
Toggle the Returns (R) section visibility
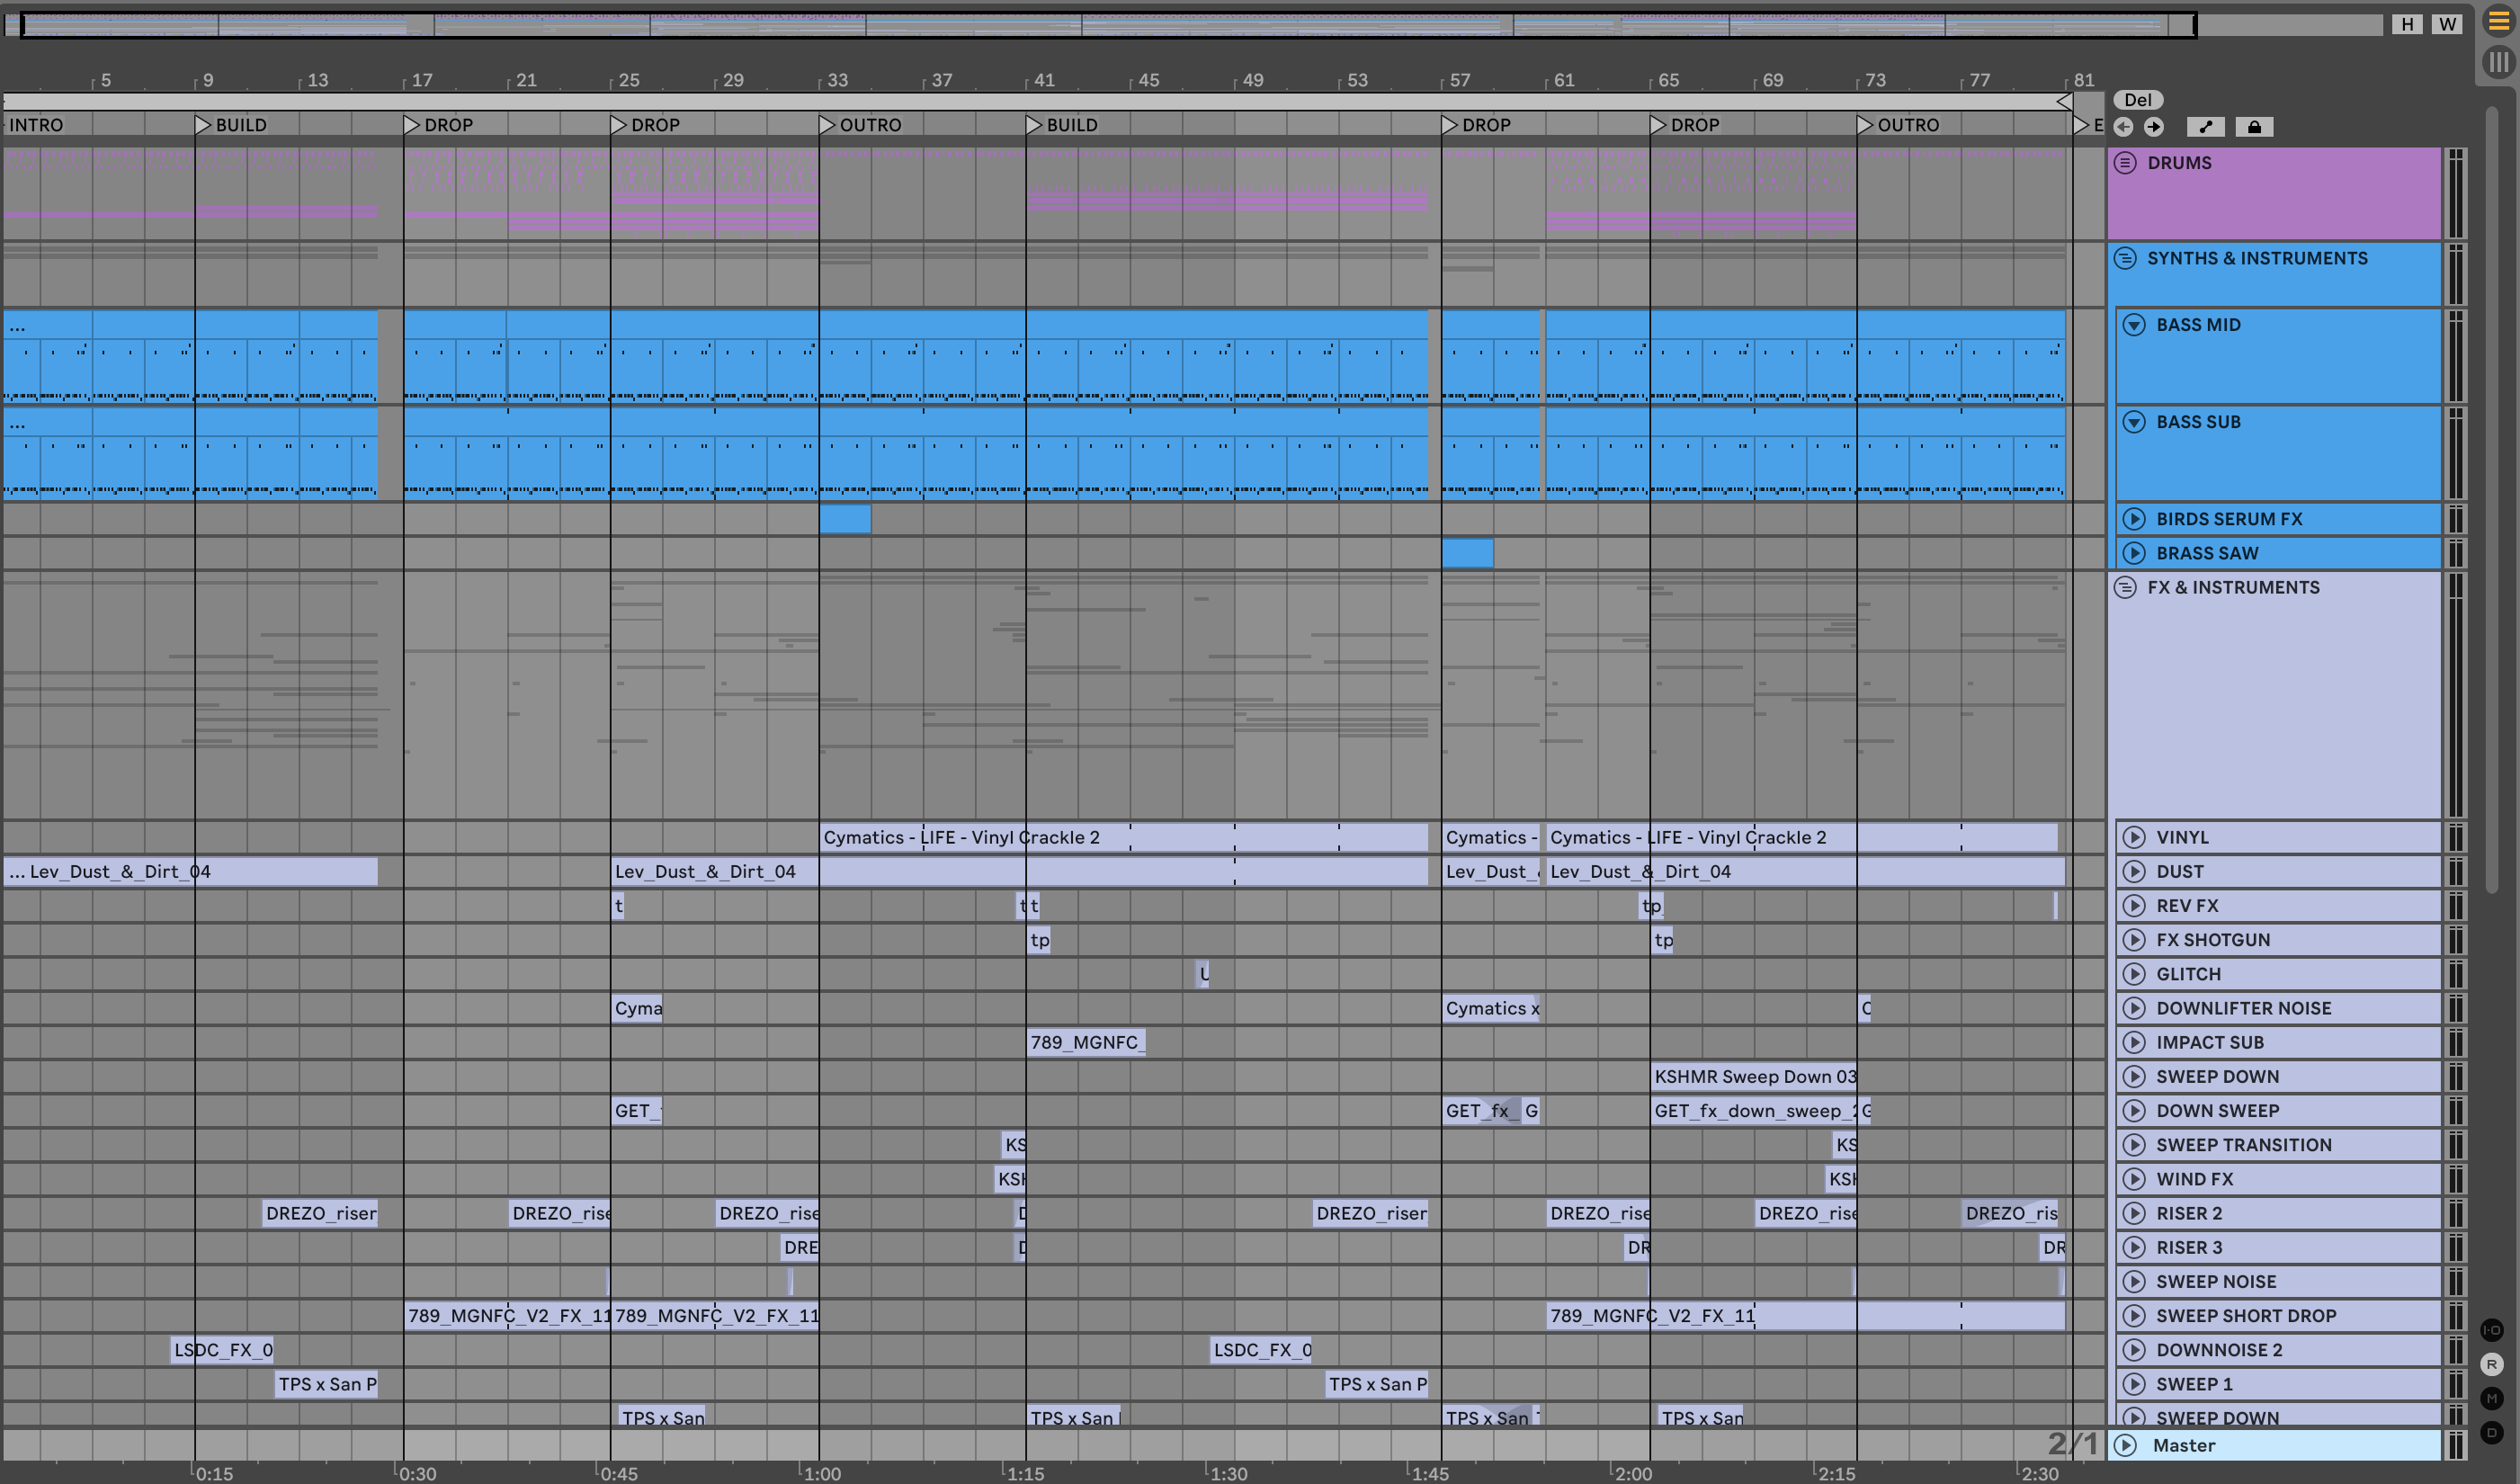coord(2491,1364)
